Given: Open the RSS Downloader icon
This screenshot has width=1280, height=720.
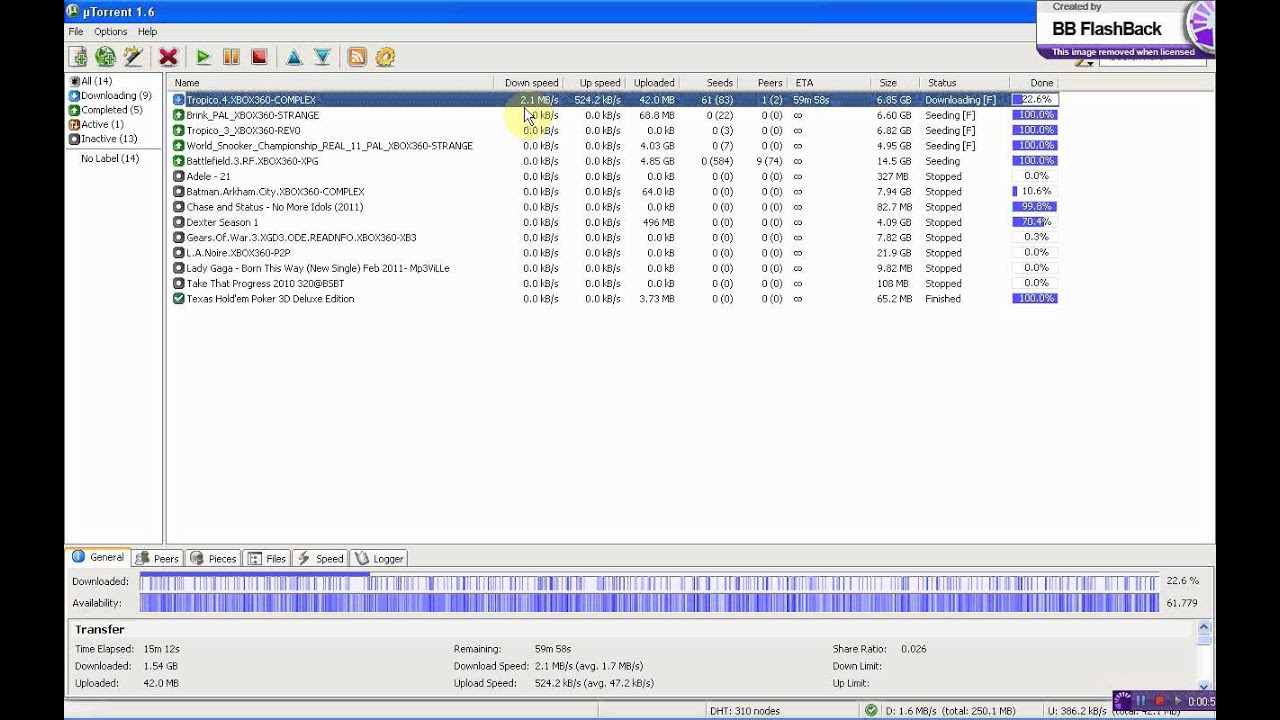Looking at the screenshot, I should 357,57.
